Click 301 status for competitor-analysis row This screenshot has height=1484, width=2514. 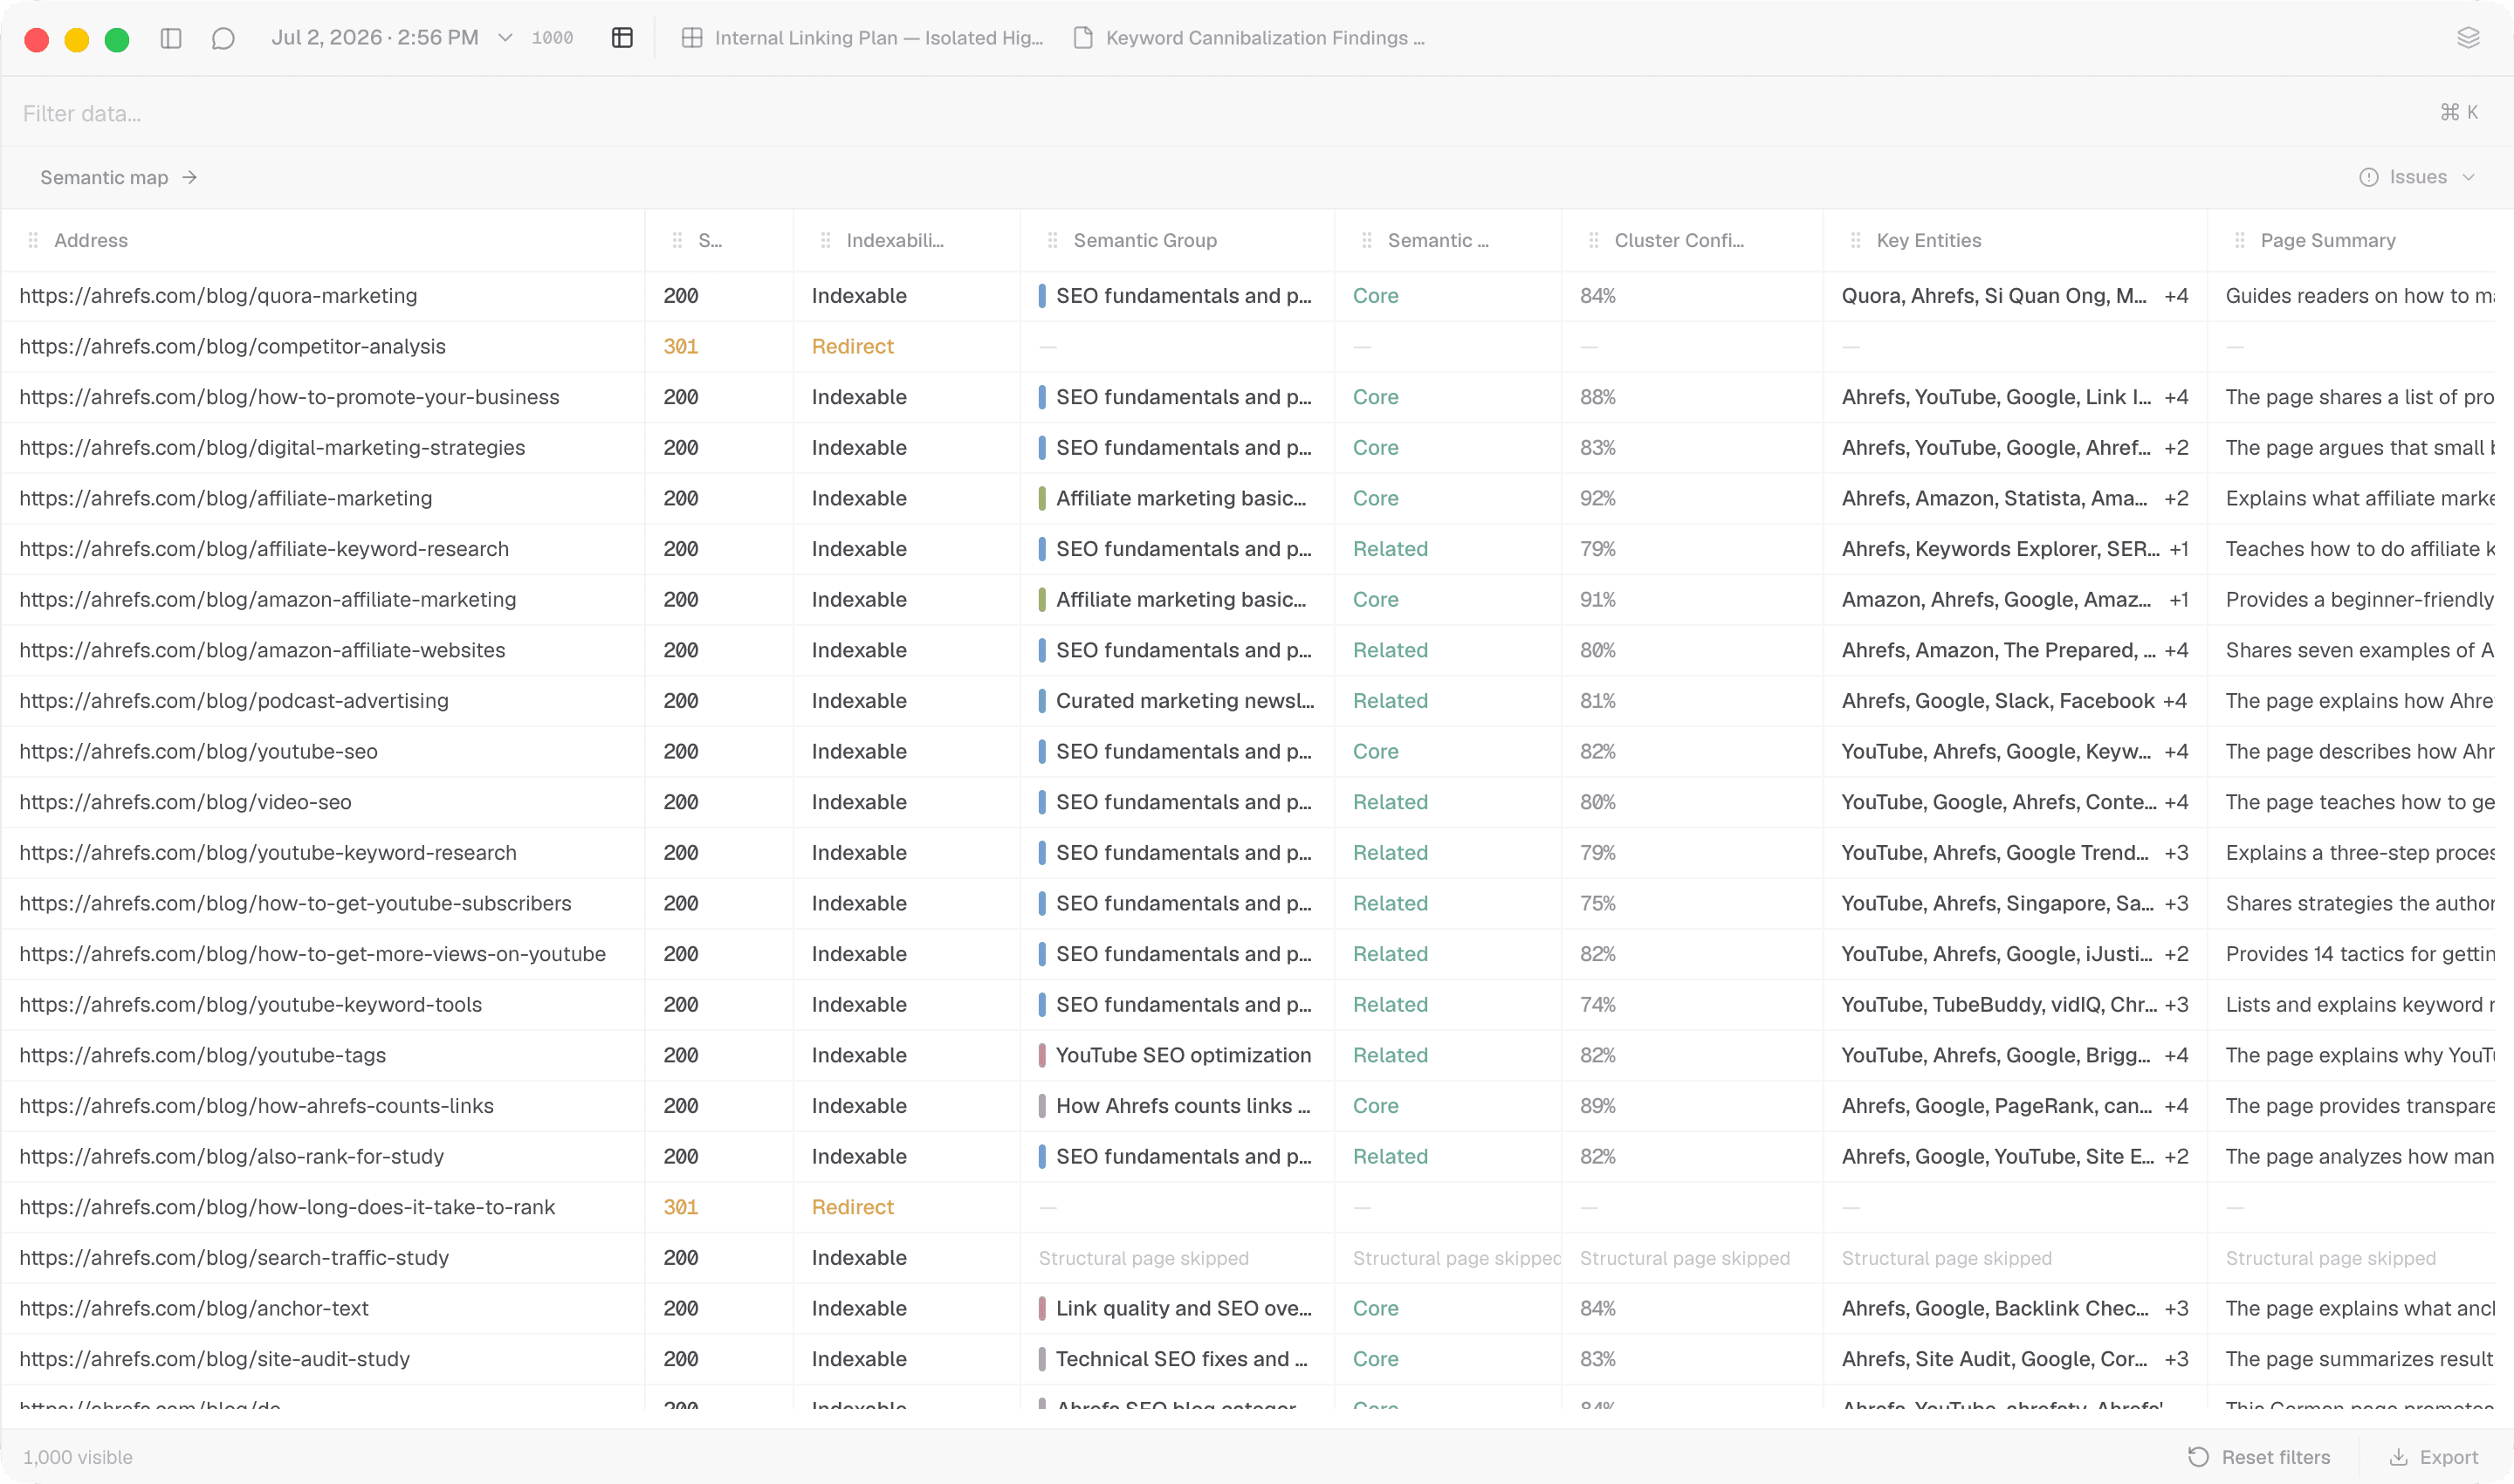680,346
